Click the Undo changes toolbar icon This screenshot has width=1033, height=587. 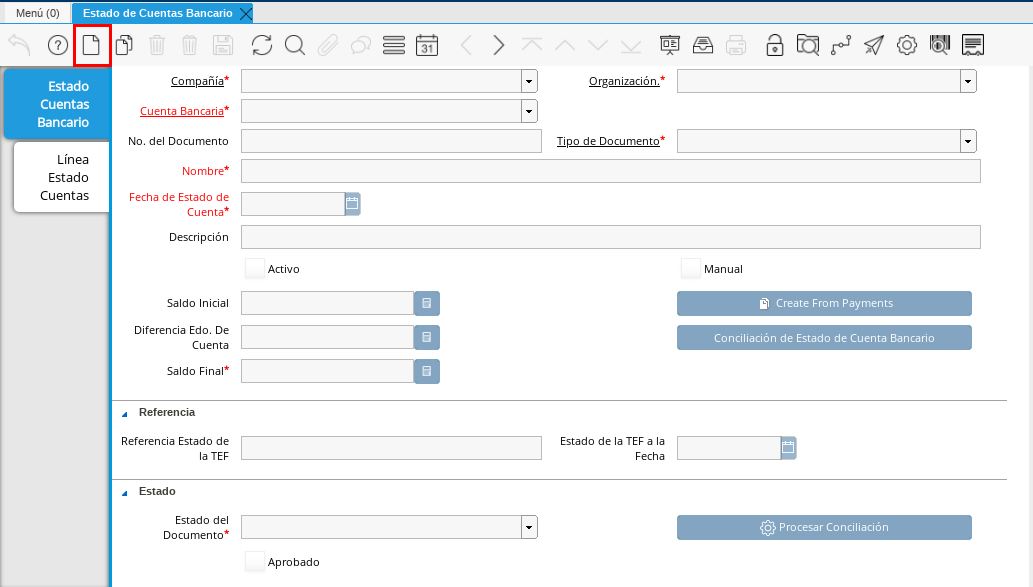click(x=20, y=45)
